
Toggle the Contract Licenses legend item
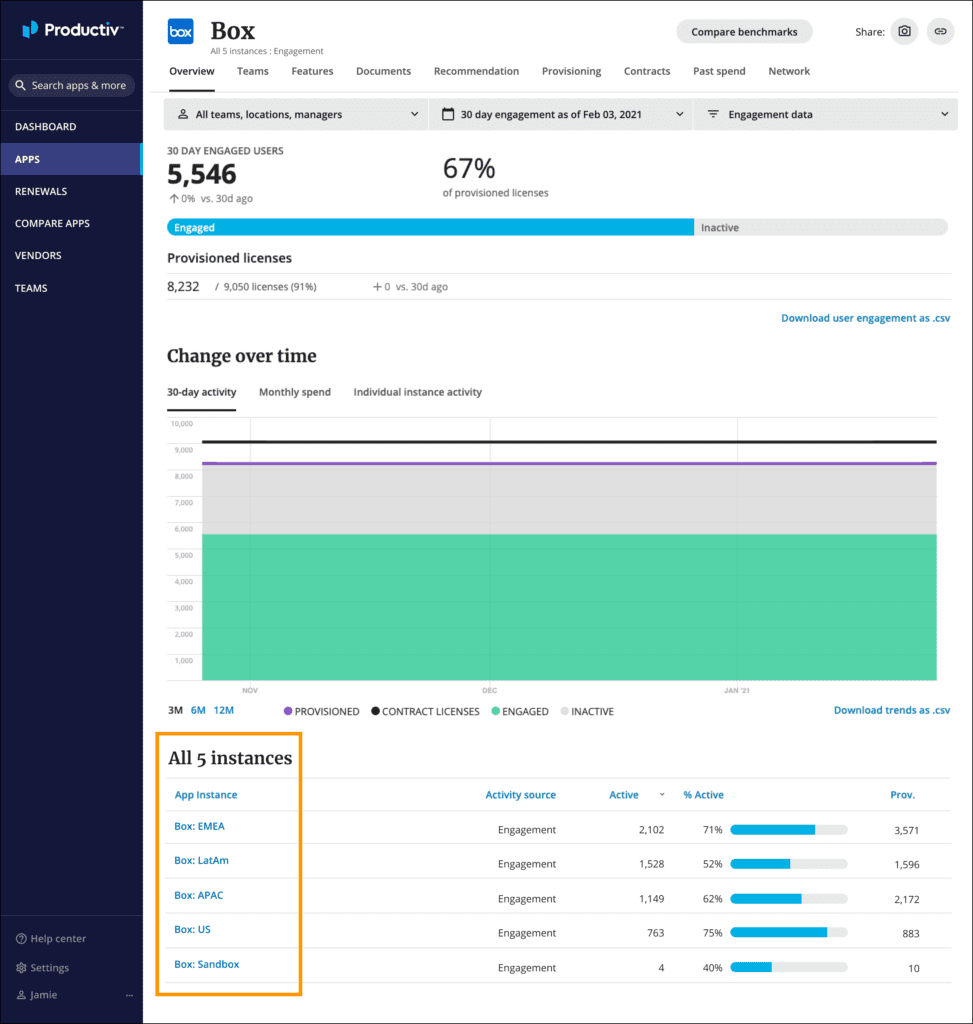(x=425, y=711)
